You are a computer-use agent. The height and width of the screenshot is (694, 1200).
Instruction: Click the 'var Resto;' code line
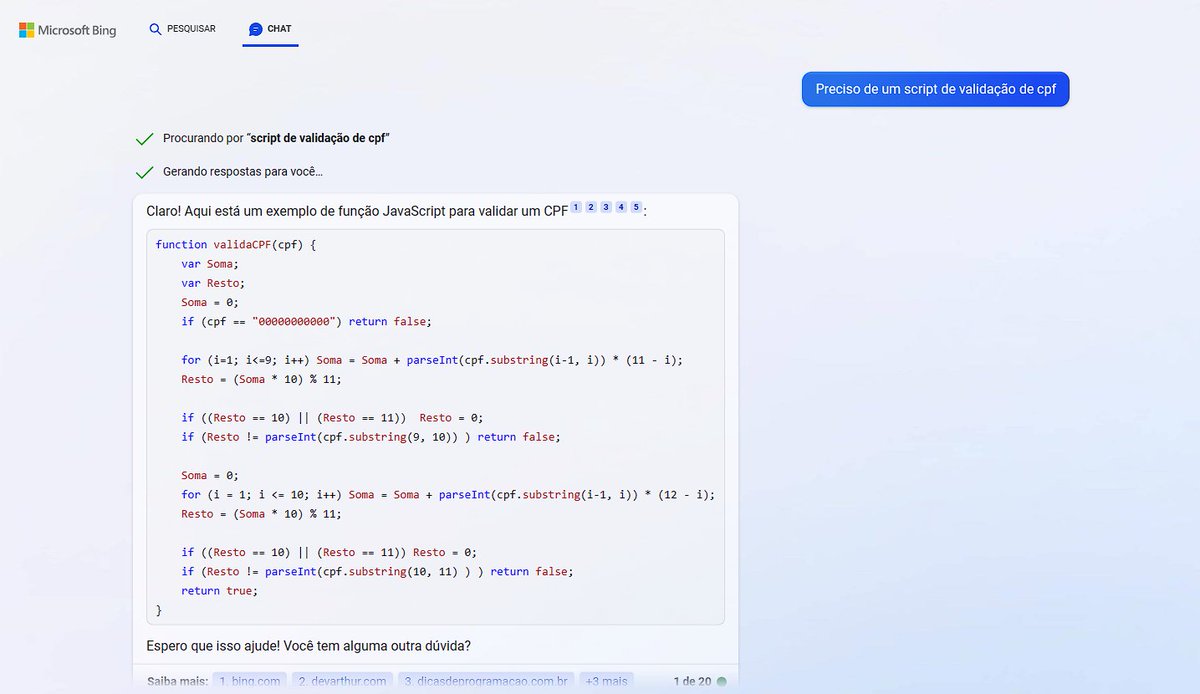tap(213, 283)
